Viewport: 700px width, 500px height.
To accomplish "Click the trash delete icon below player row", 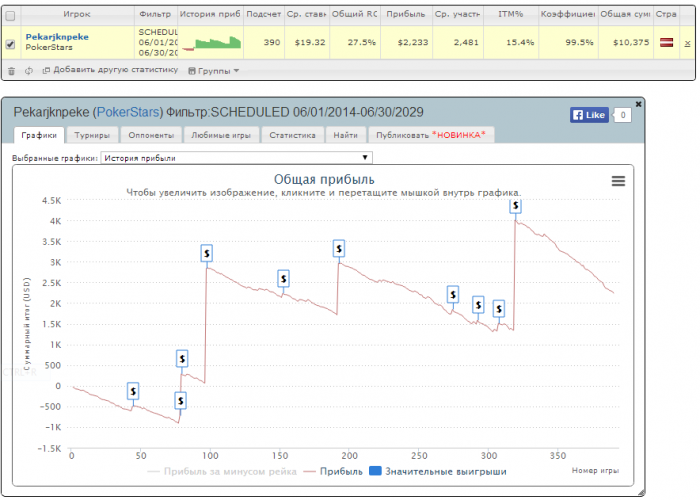I will (12, 71).
